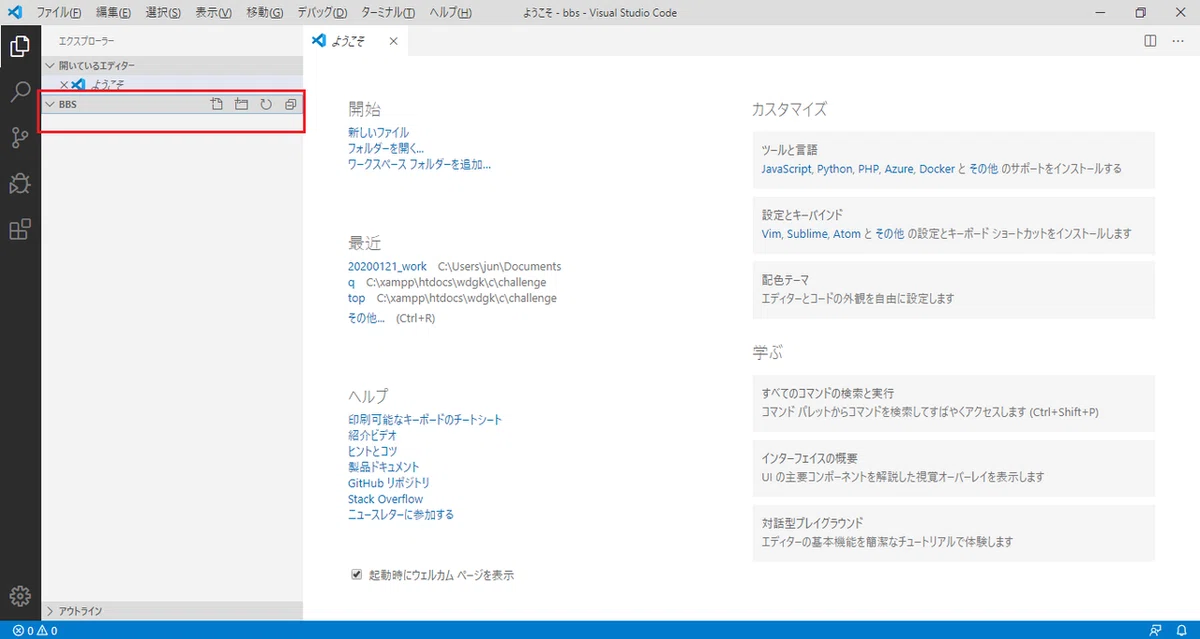Open the ヘルプ(H) menu

pyautogui.click(x=449, y=13)
